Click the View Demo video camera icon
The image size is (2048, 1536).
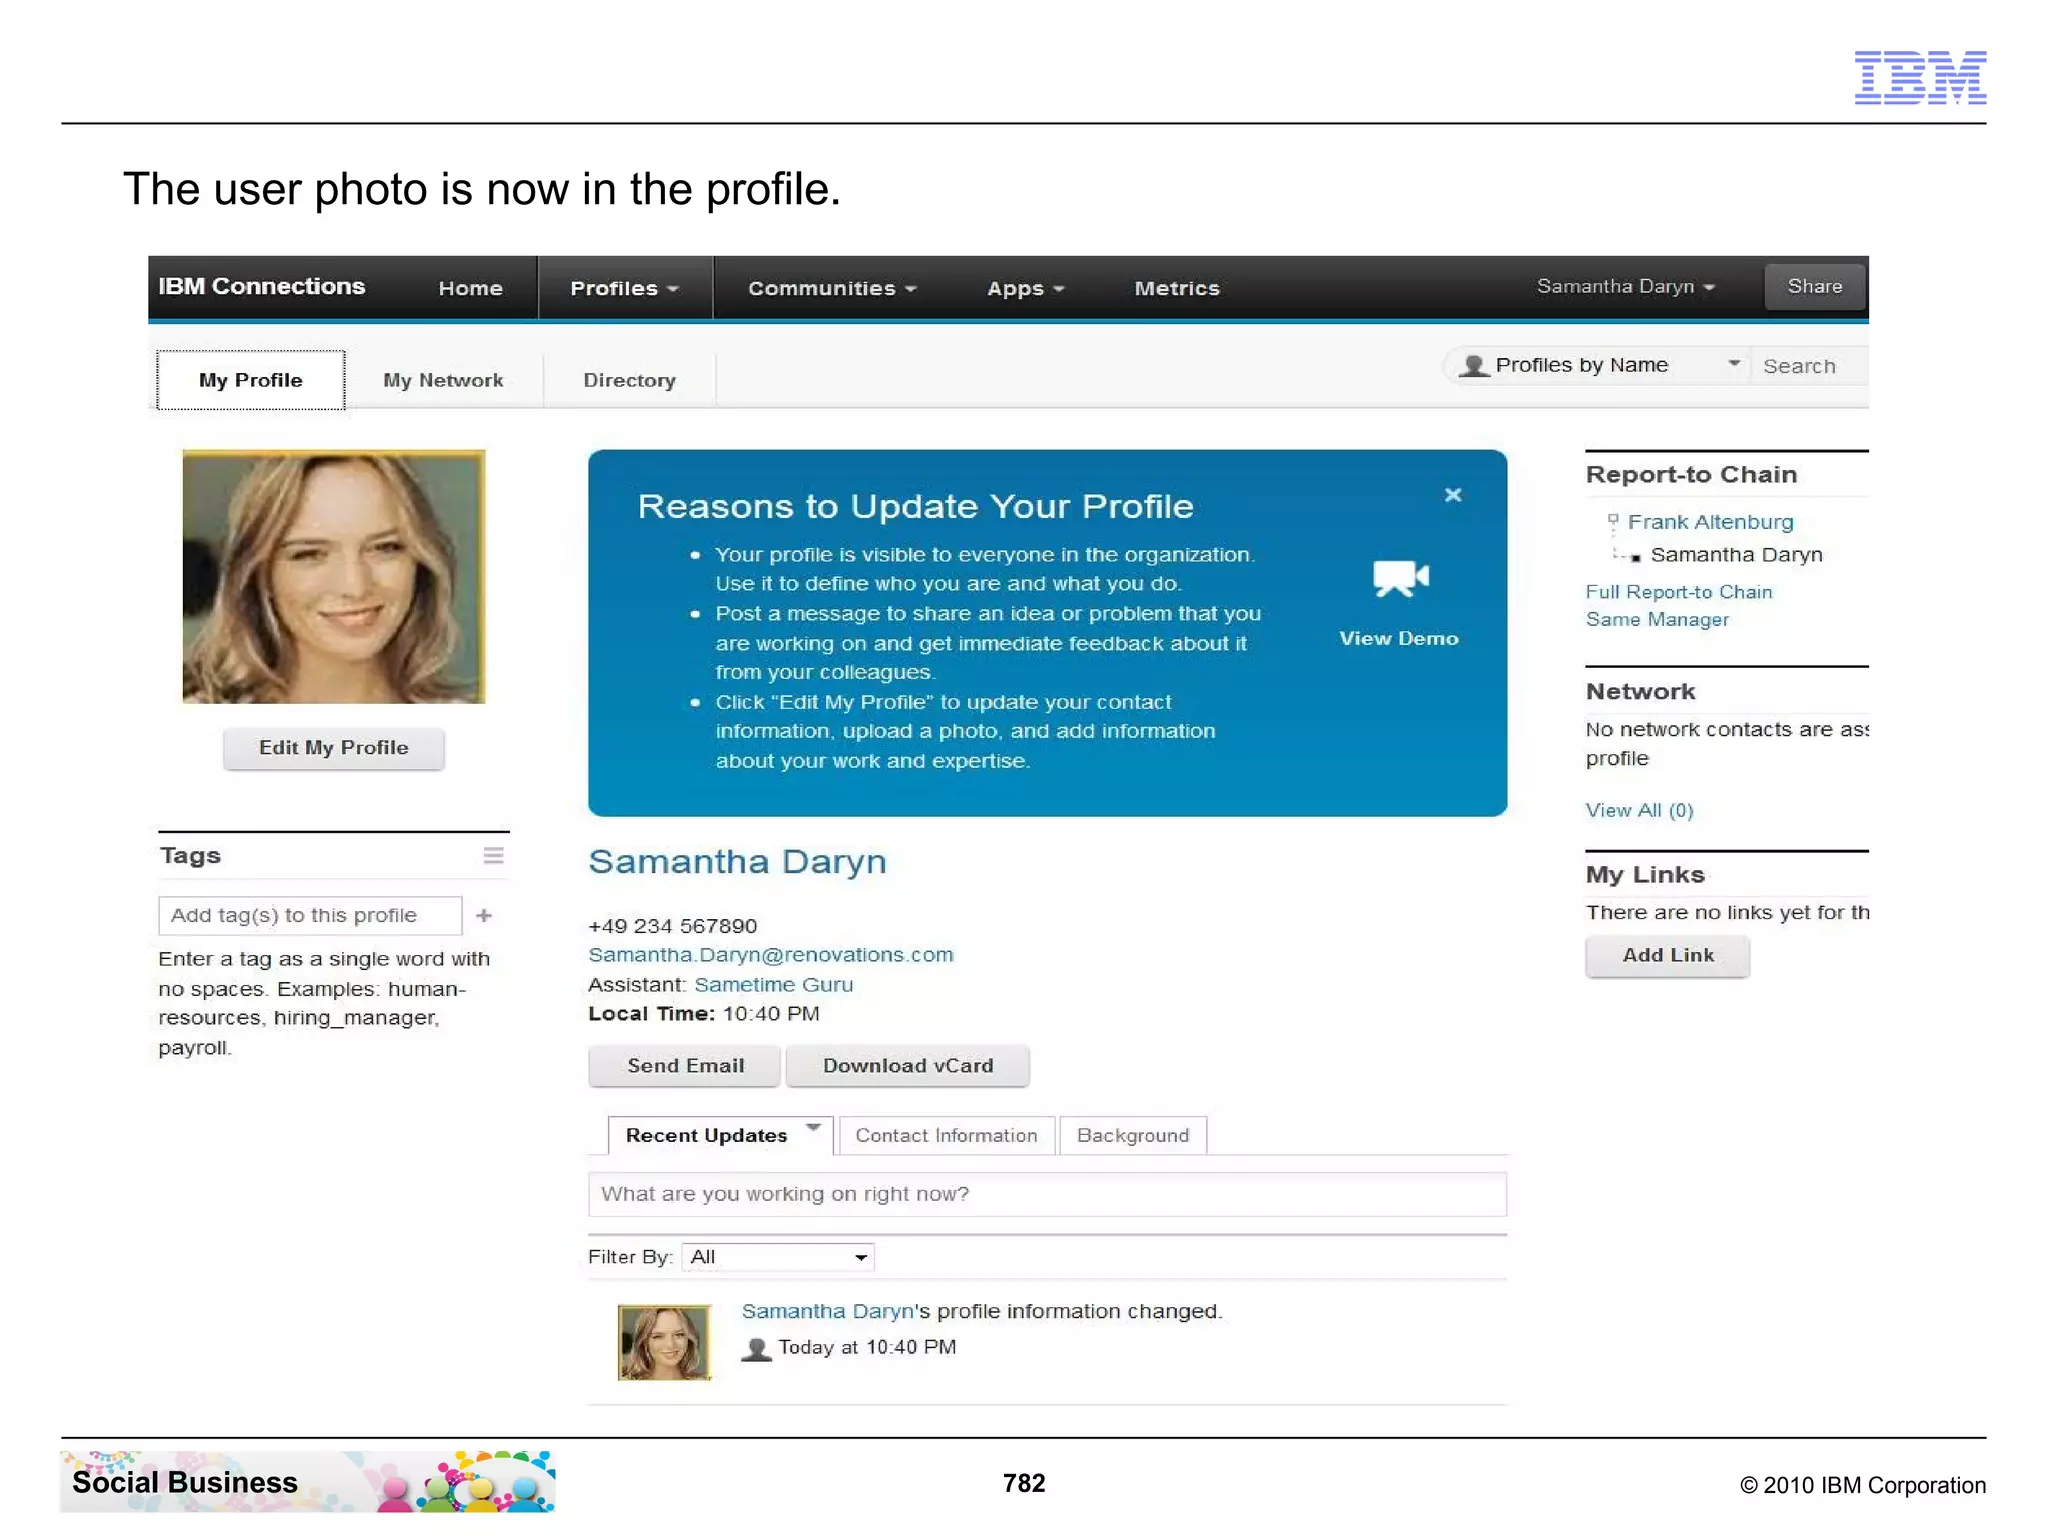[1401, 578]
